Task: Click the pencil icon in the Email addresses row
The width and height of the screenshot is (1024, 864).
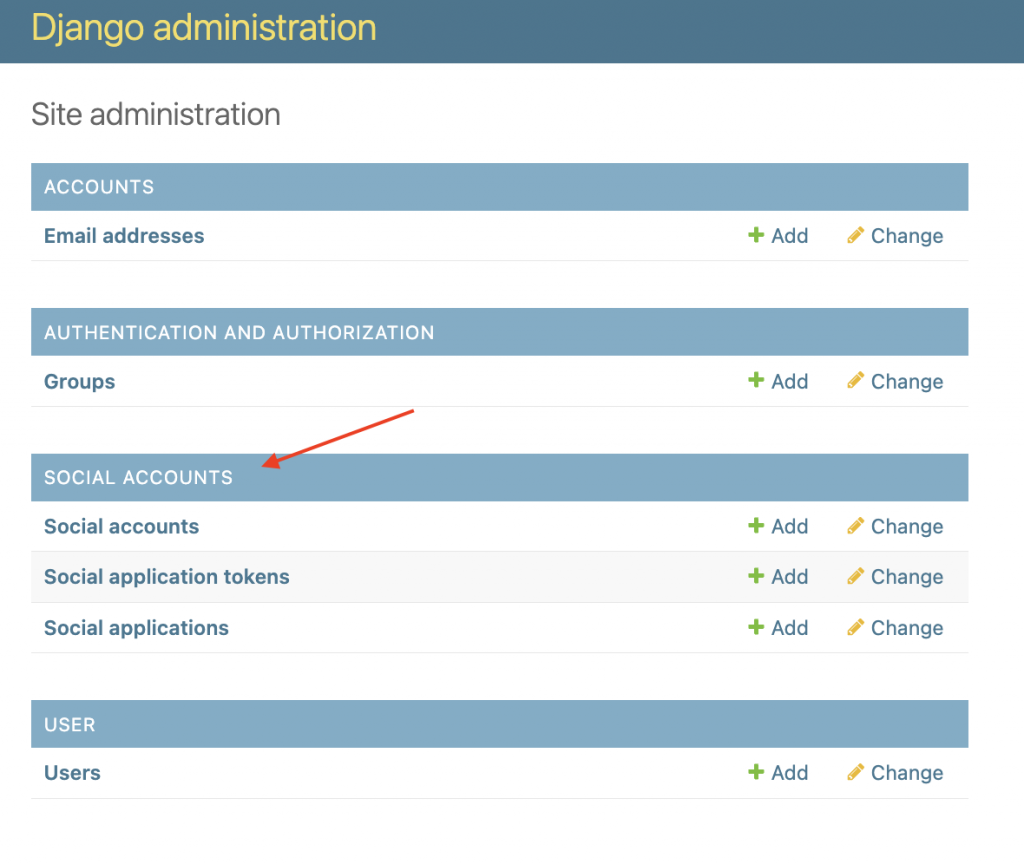Action: pos(856,235)
